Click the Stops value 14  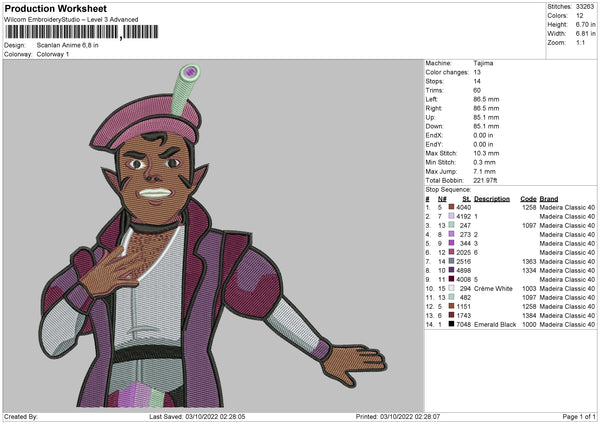click(x=477, y=81)
